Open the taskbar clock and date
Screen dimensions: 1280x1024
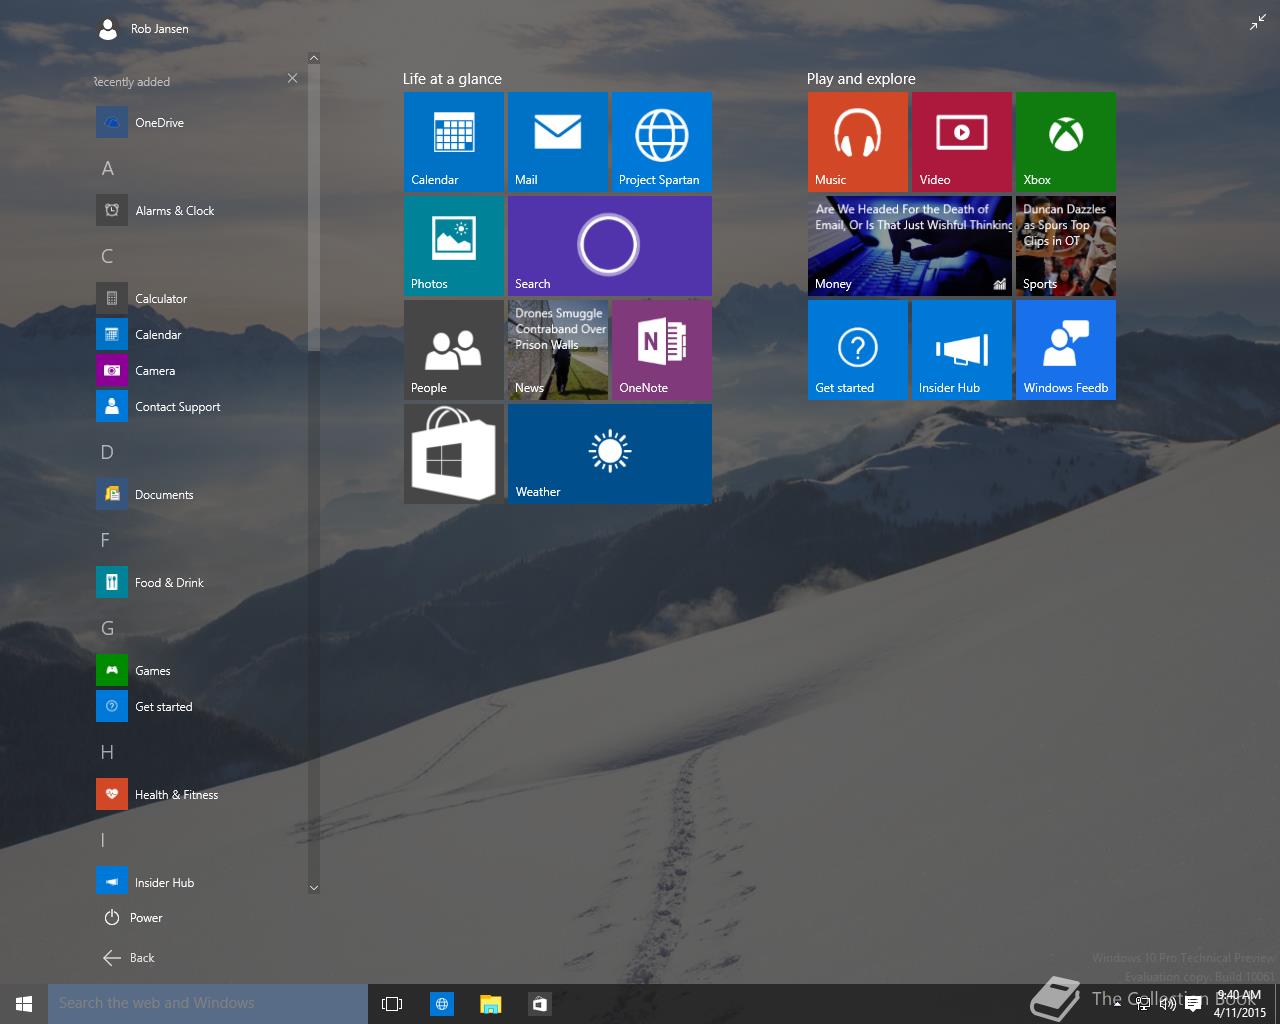(1240, 1004)
